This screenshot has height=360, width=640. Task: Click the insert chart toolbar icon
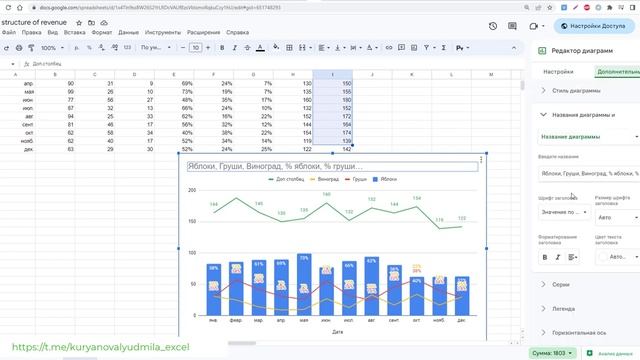pos(414,48)
